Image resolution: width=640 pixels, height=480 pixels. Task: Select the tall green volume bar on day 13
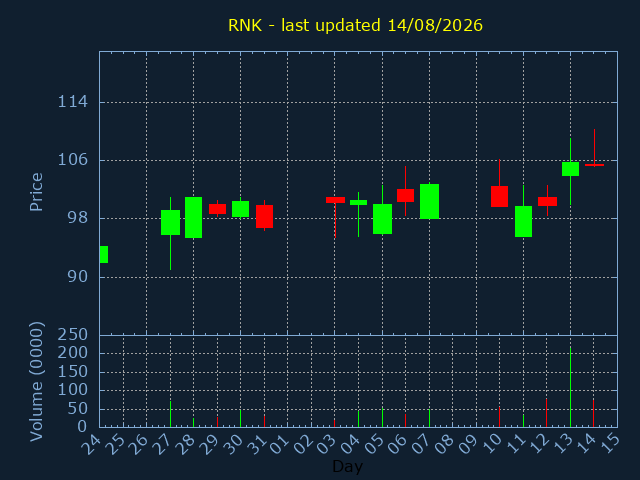coord(570,387)
